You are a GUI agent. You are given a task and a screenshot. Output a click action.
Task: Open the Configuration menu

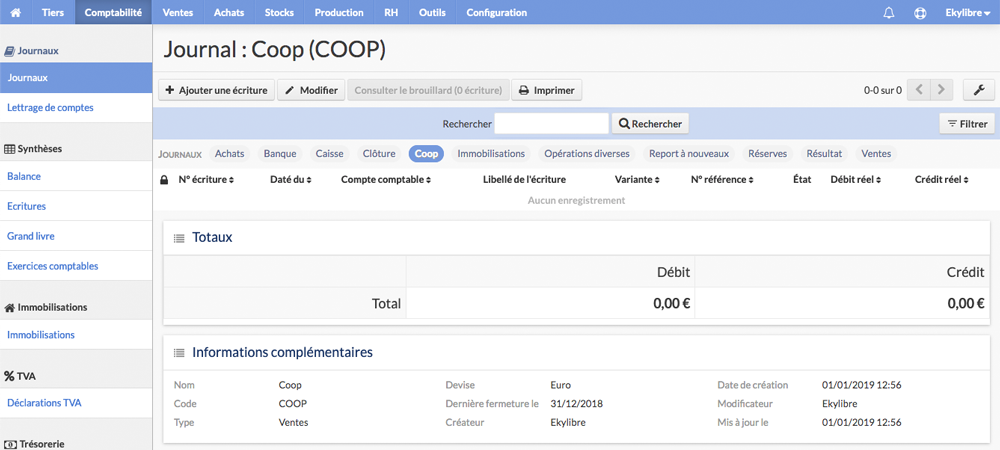pyautogui.click(x=497, y=12)
